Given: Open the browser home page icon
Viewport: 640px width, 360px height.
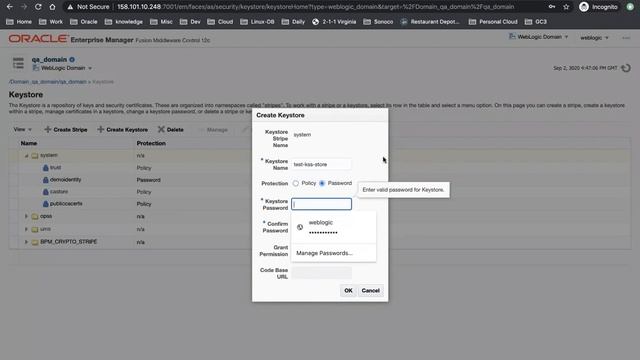Looking at the screenshot, I should click(x=52, y=7).
